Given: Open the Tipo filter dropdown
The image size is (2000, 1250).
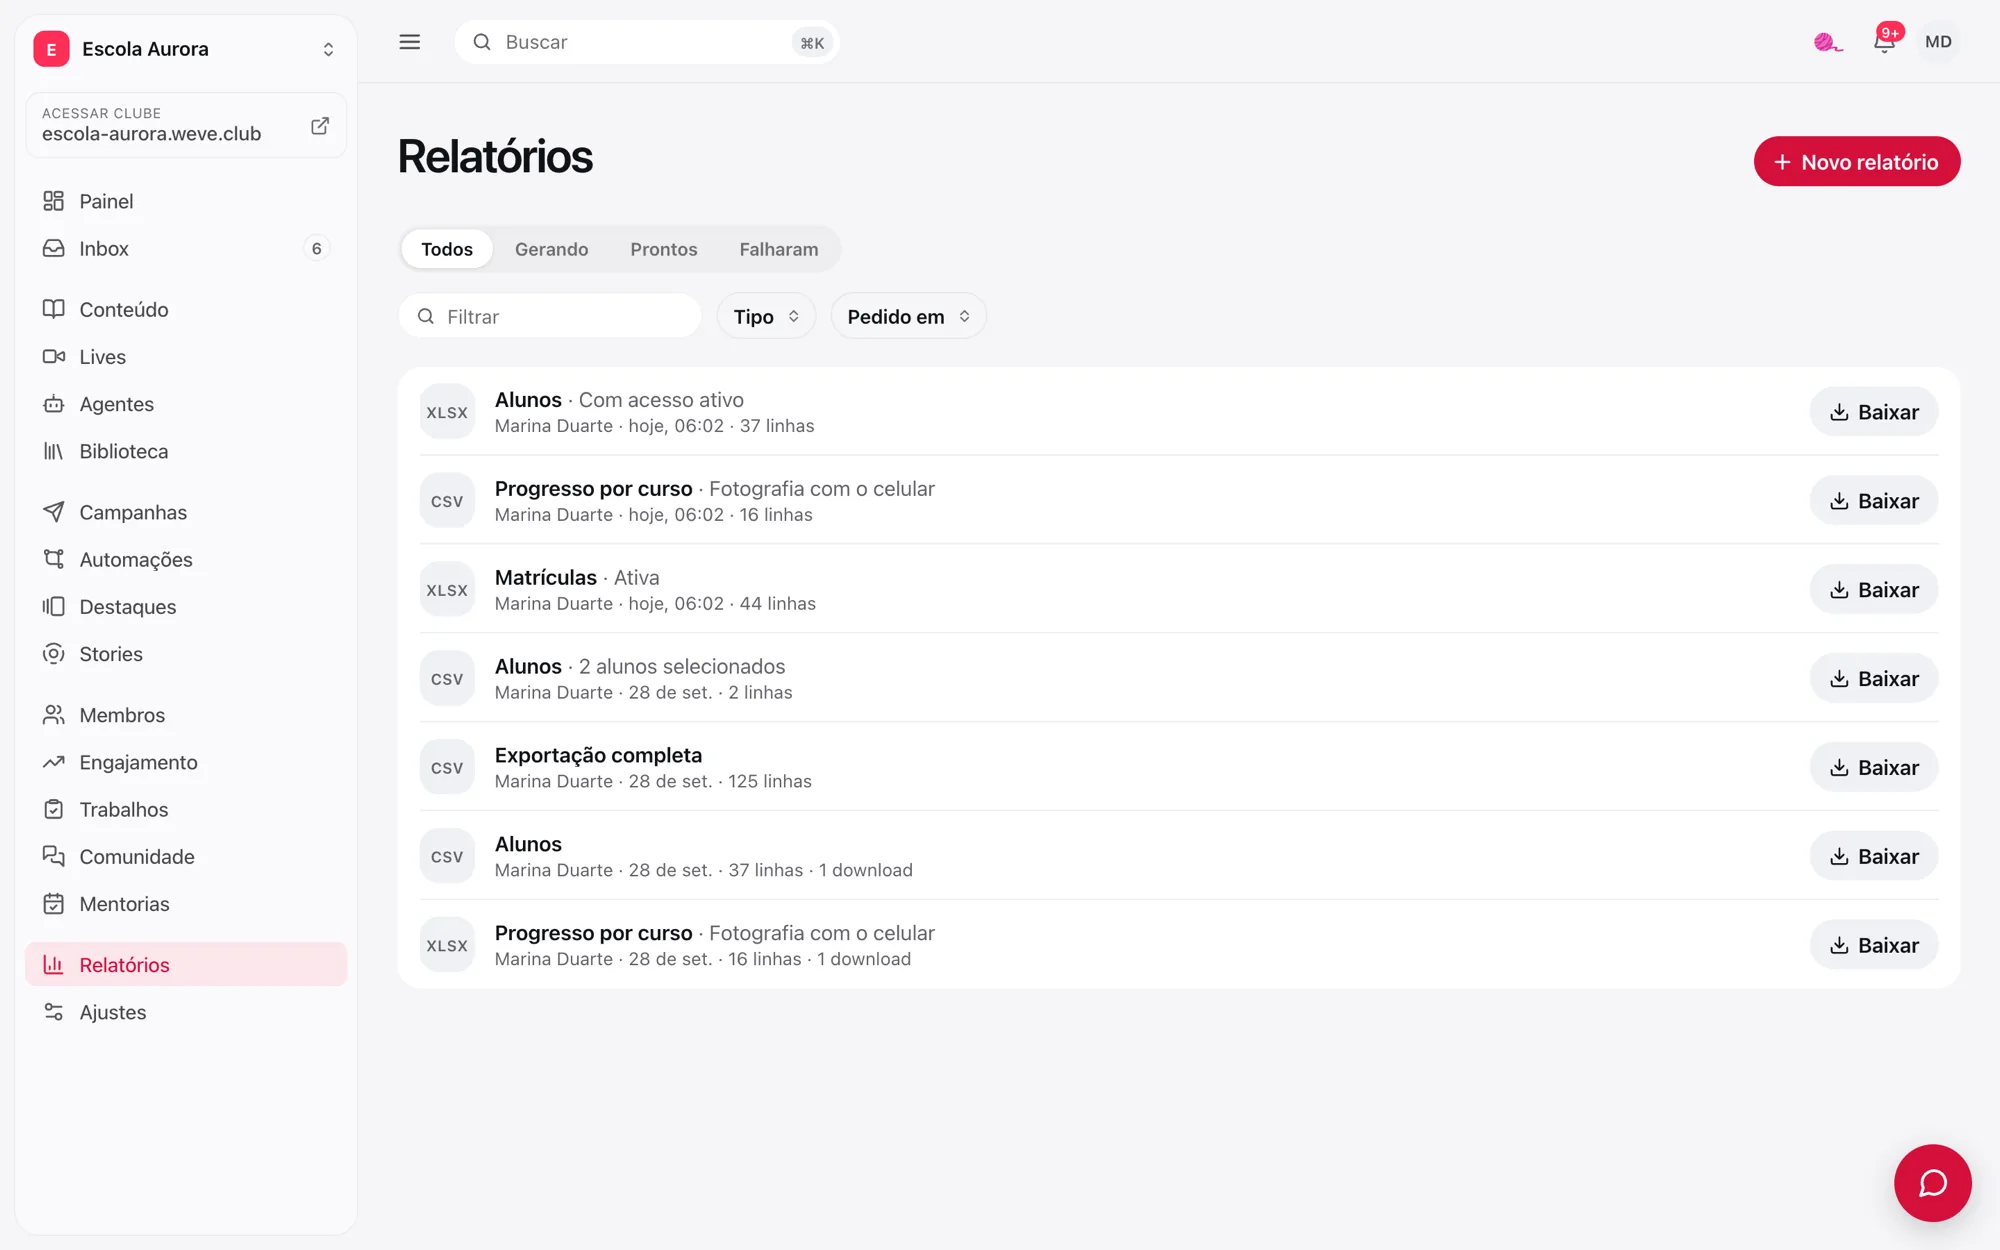Looking at the screenshot, I should pyautogui.click(x=766, y=316).
